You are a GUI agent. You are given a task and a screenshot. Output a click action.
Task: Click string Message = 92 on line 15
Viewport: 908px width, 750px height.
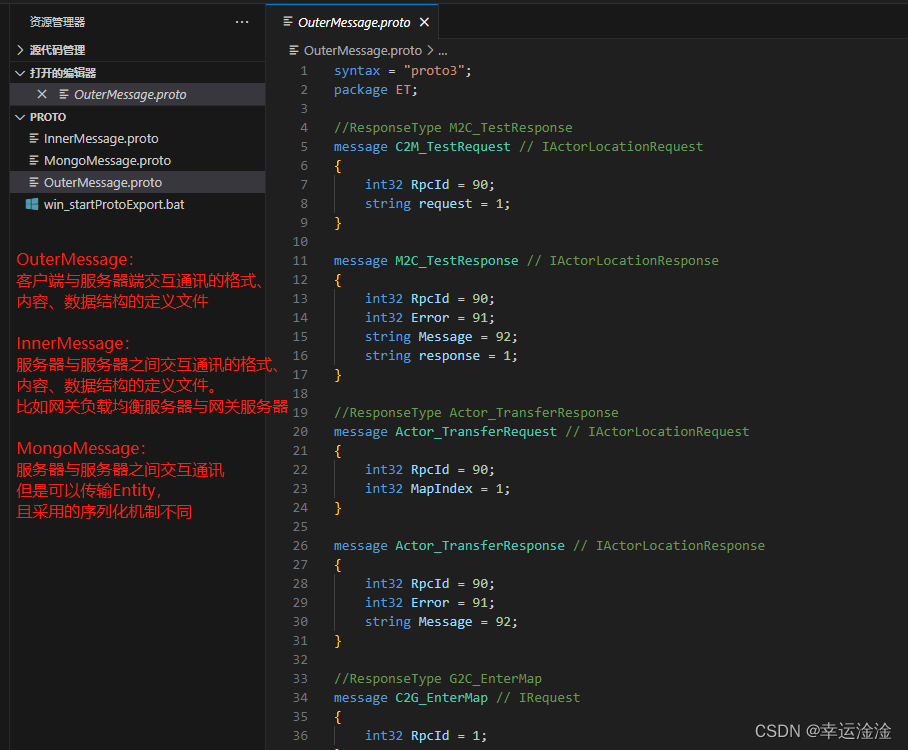[441, 336]
